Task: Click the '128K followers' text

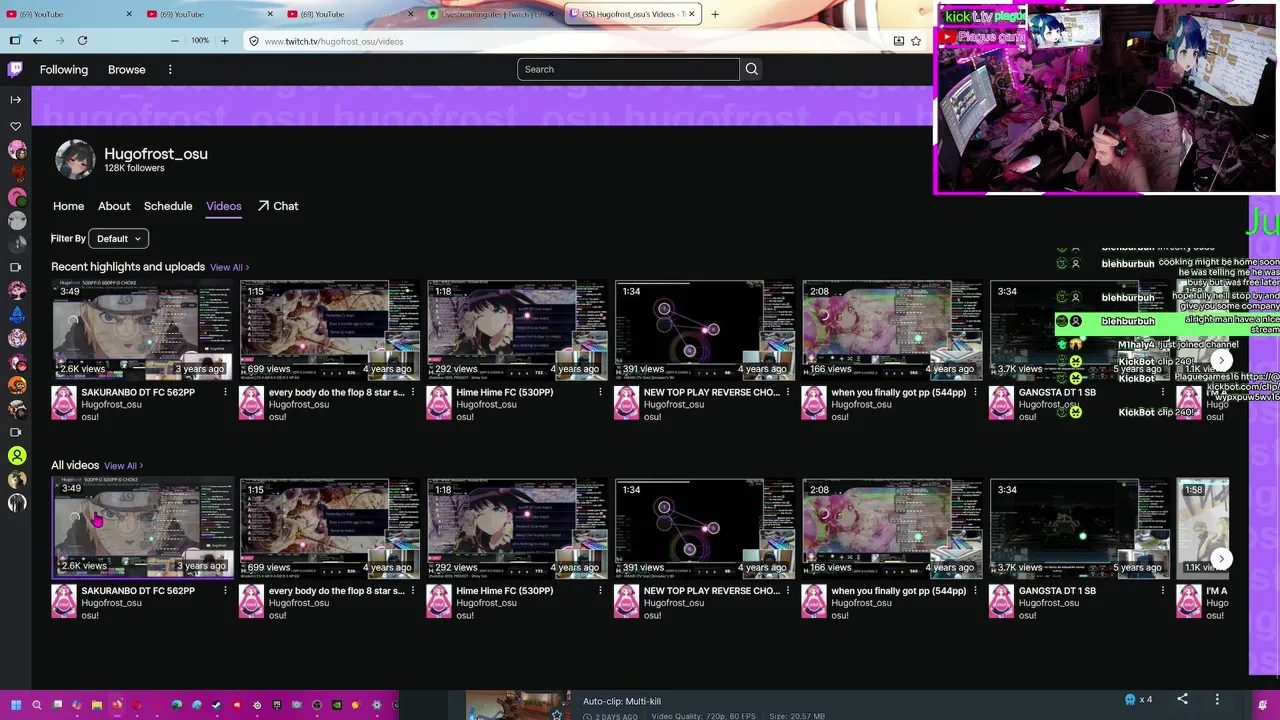Action: tap(134, 168)
